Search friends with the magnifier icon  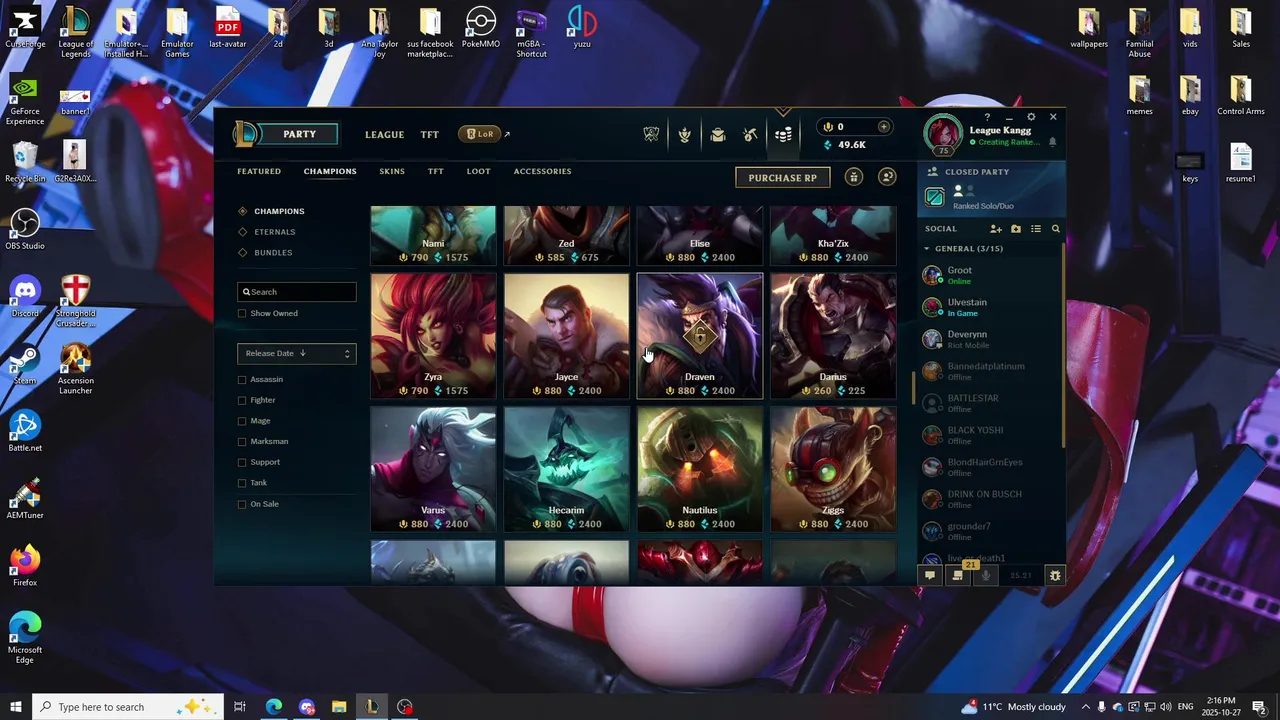coord(1055,229)
